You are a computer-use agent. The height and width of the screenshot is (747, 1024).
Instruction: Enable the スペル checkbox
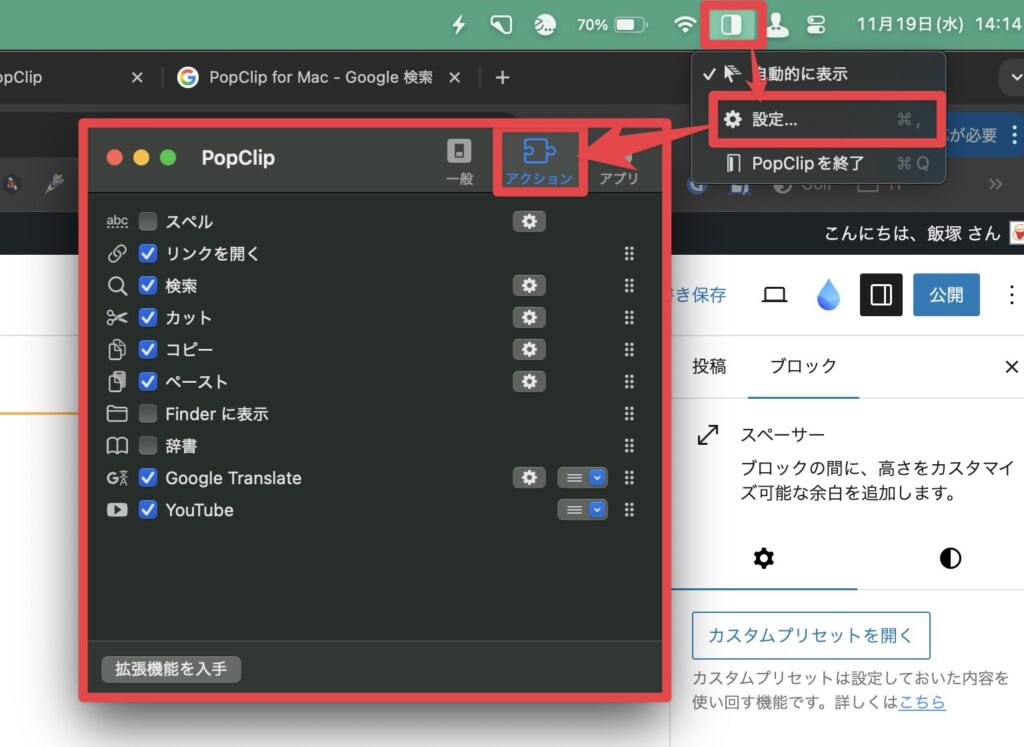(148, 222)
